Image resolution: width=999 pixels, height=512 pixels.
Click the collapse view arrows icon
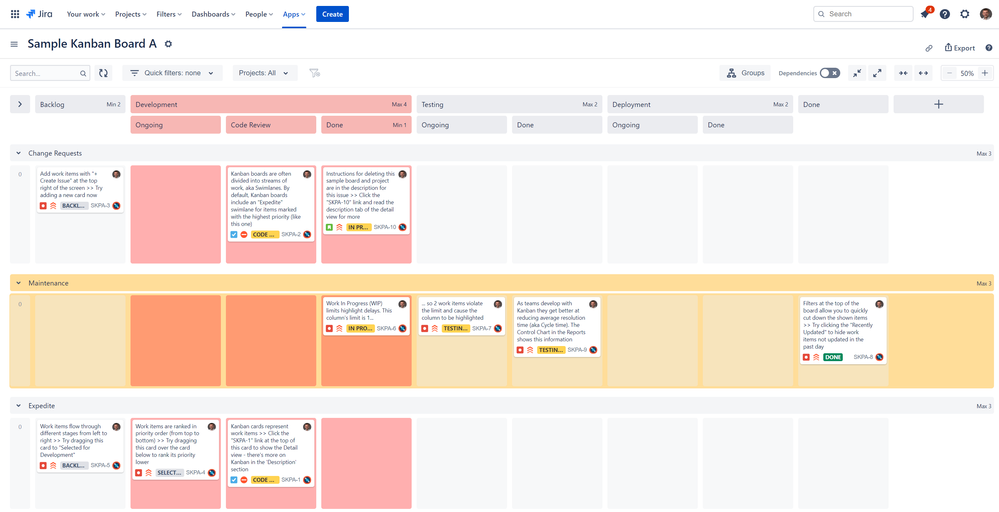click(x=858, y=73)
